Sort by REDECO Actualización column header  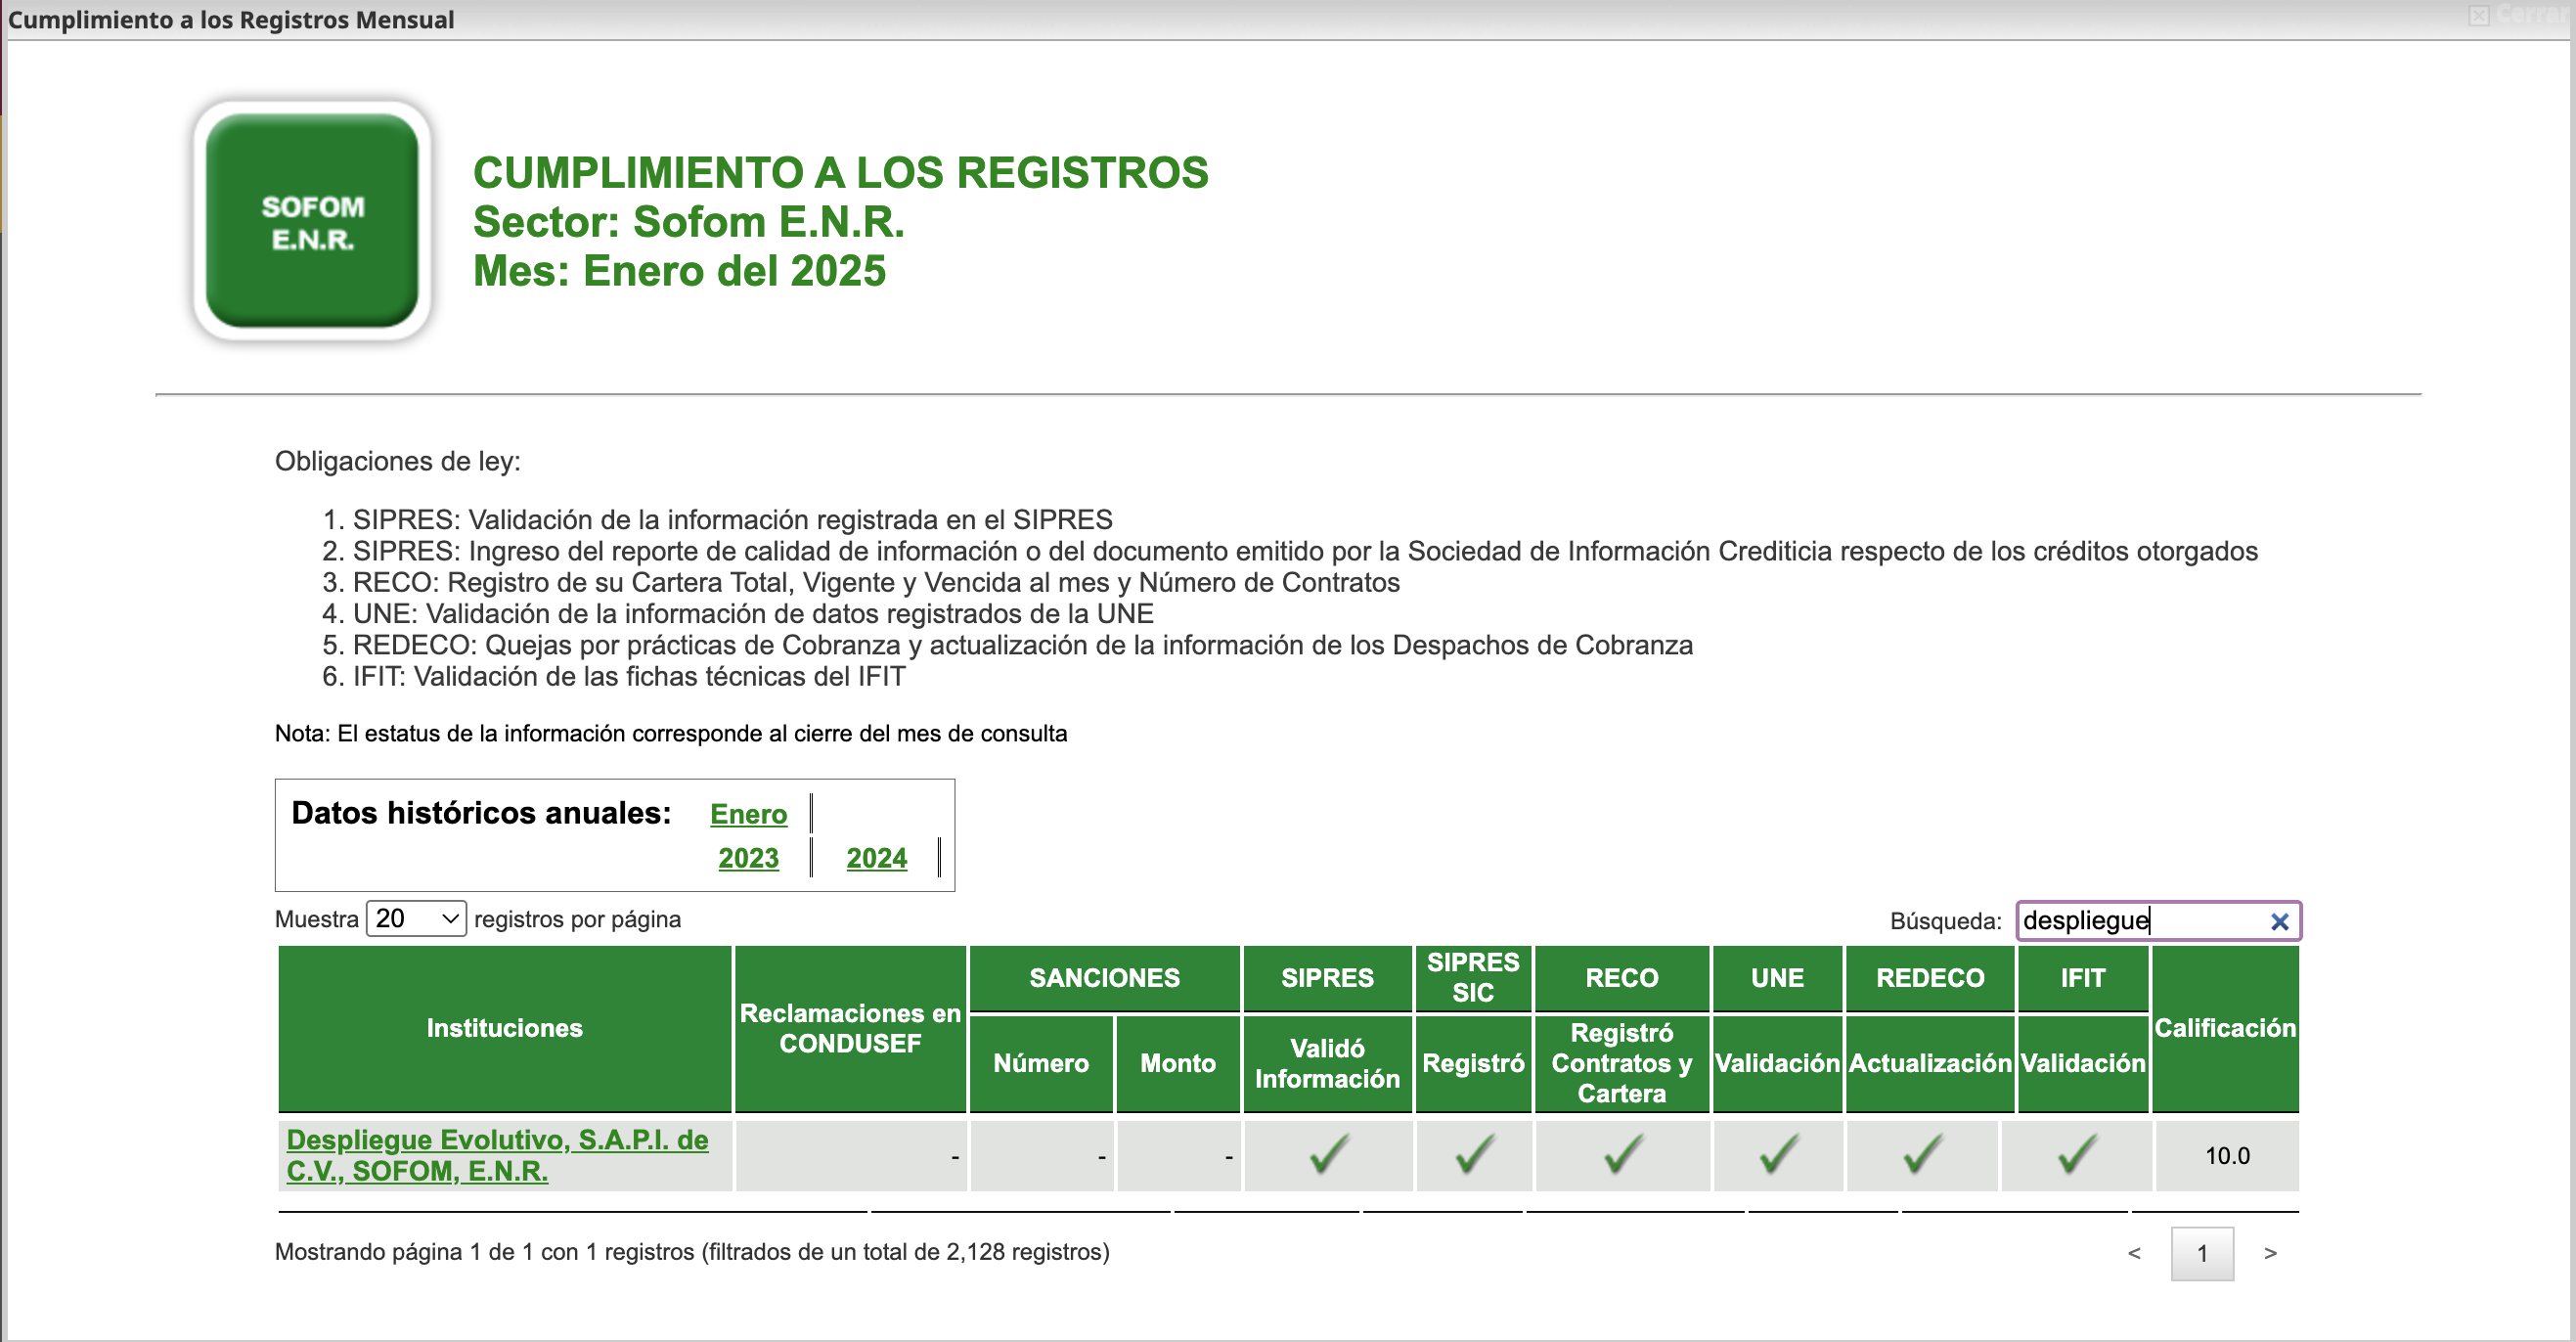coord(1930,1063)
